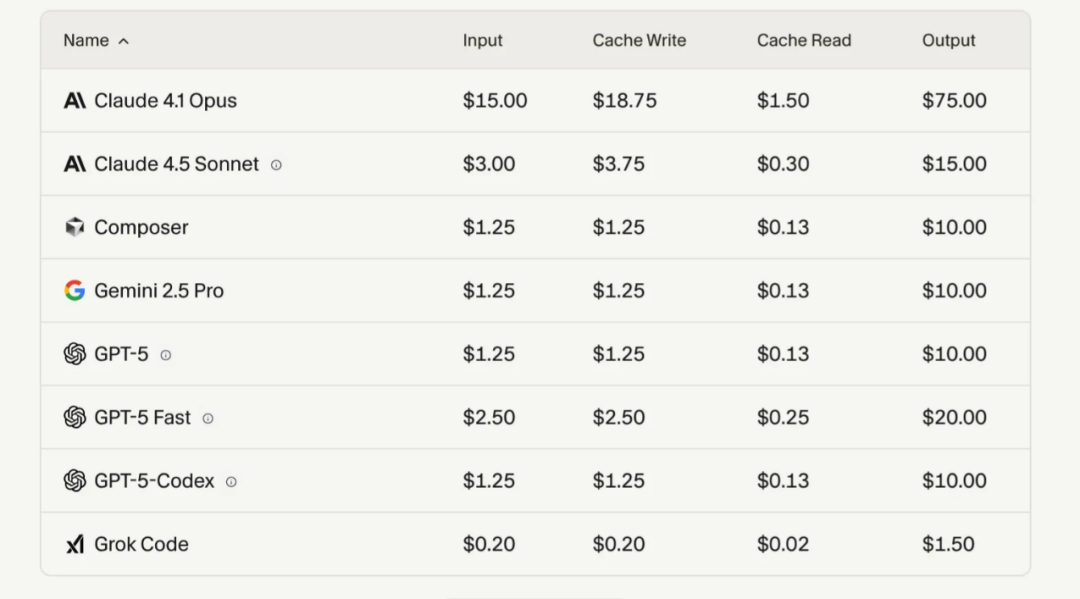This screenshot has width=1080, height=599.
Task: Select the Gemini 2.5 Pro model name
Action: [159, 291]
